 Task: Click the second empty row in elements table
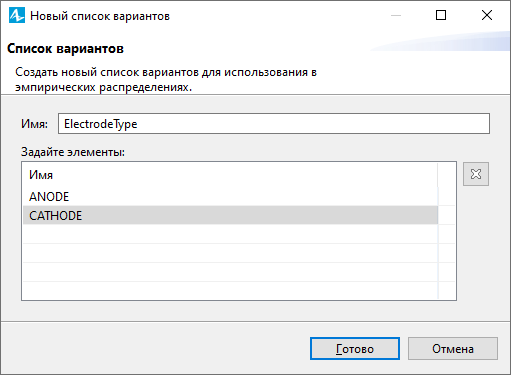tap(230, 253)
